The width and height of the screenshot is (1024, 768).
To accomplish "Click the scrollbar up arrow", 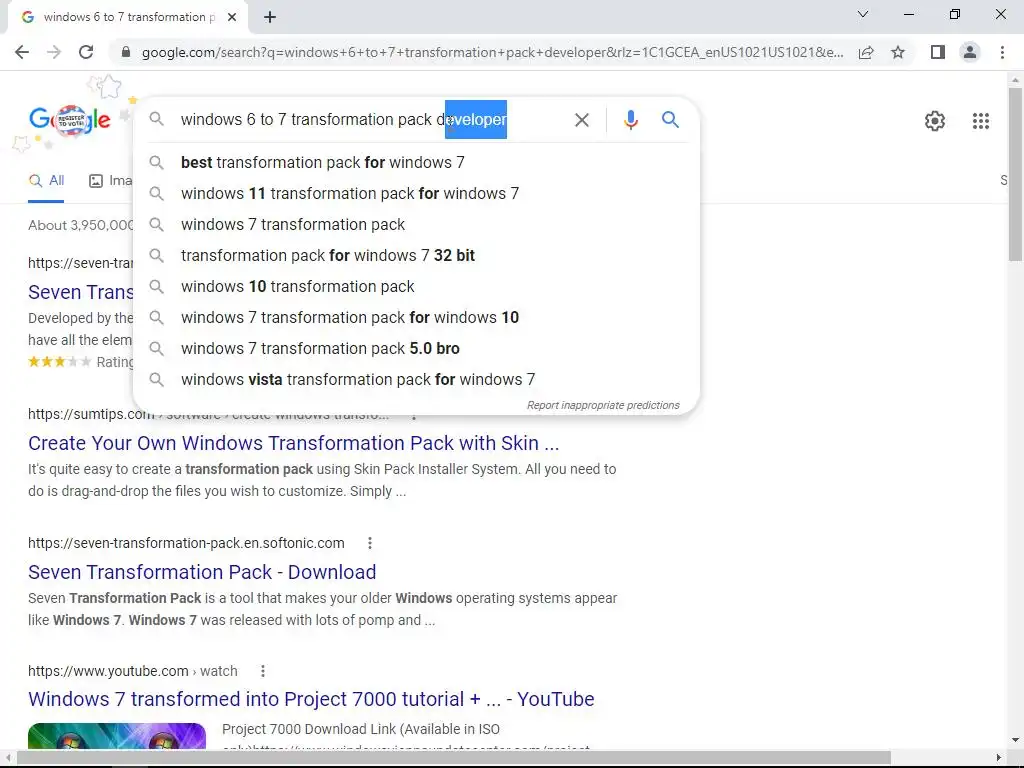I will click(1015, 80).
